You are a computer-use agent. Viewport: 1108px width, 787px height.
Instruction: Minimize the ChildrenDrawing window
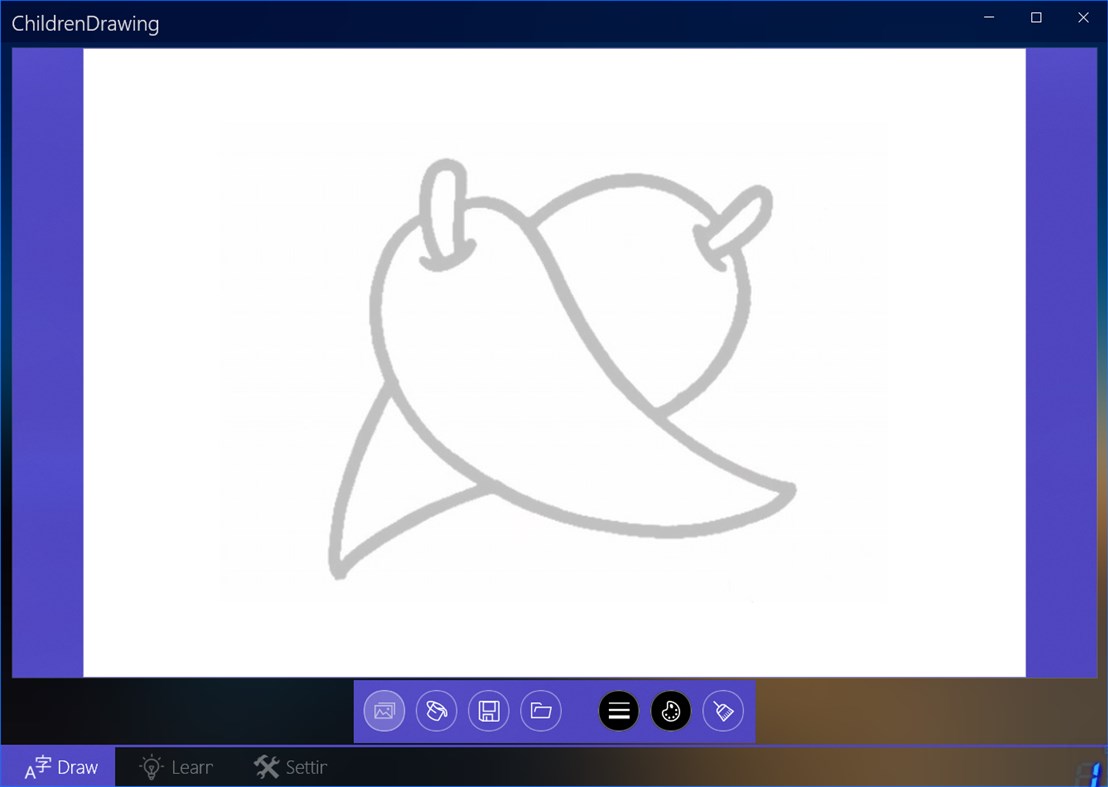(x=989, y=18)
